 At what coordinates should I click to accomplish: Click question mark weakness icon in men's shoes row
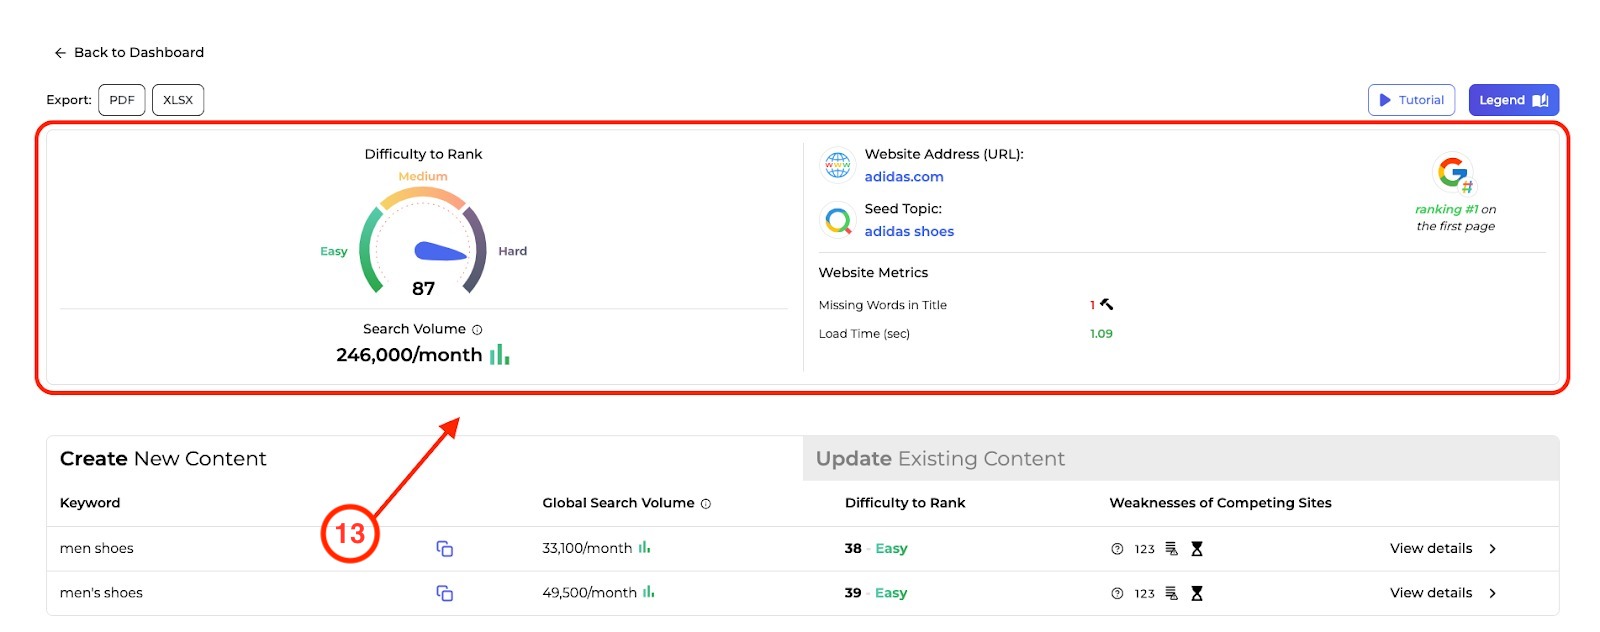(1117, 593)
